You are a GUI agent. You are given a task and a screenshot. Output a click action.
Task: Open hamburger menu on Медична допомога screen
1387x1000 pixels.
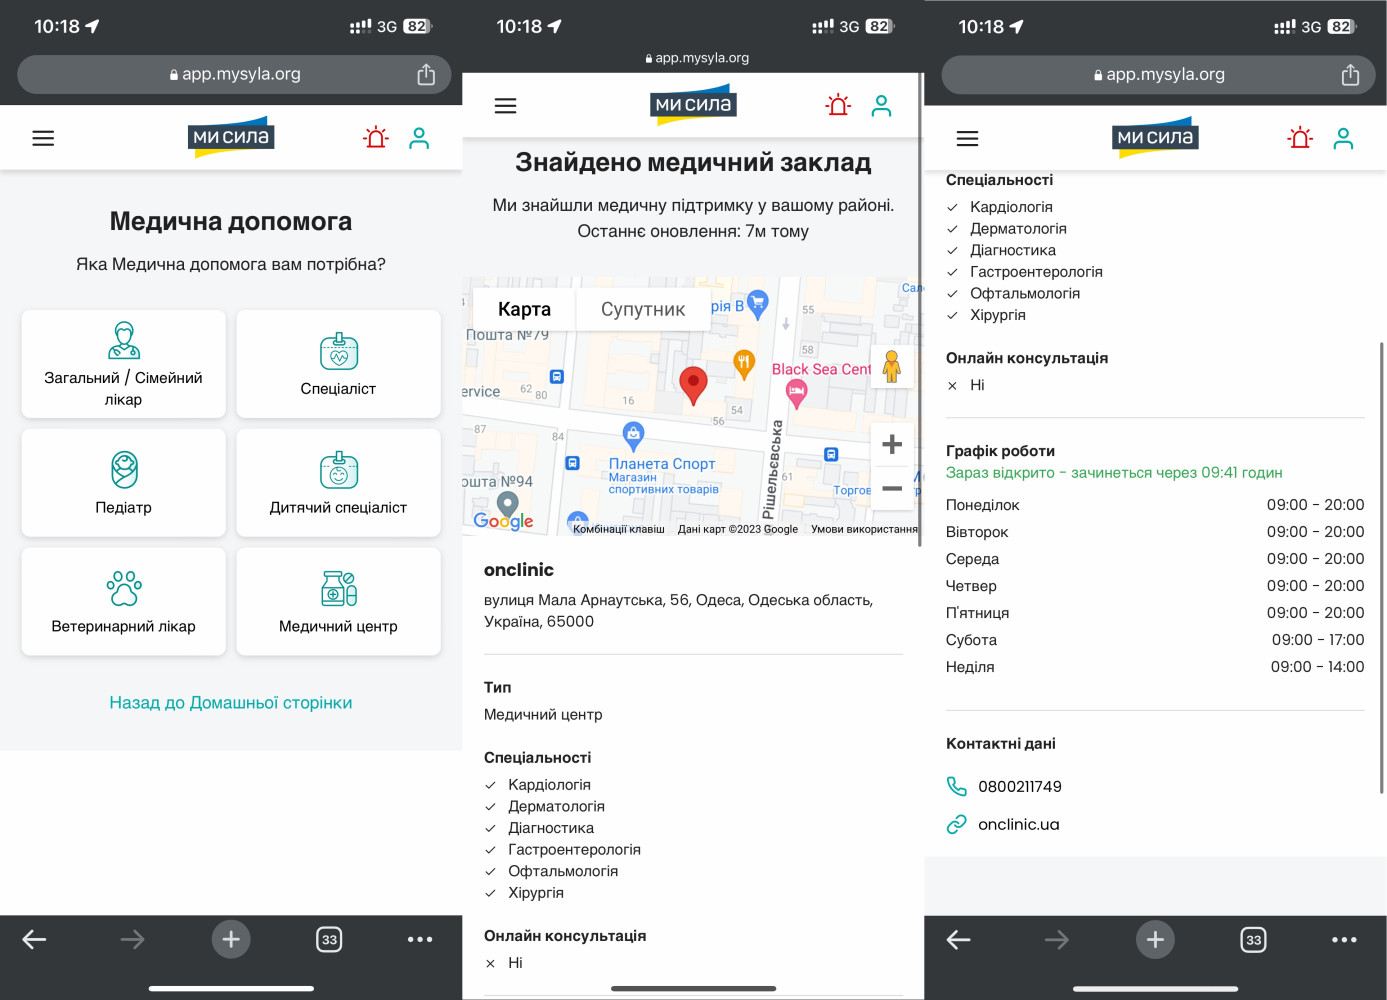[43, 138]
